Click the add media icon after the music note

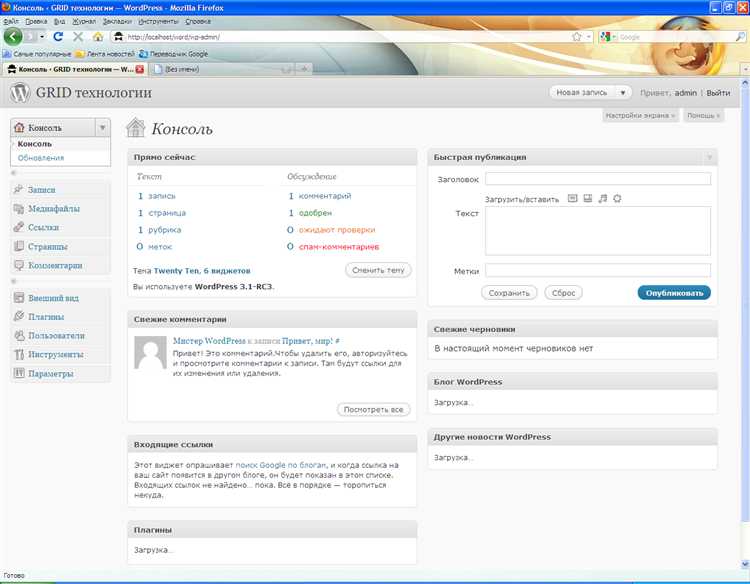(x=618, y=198)
